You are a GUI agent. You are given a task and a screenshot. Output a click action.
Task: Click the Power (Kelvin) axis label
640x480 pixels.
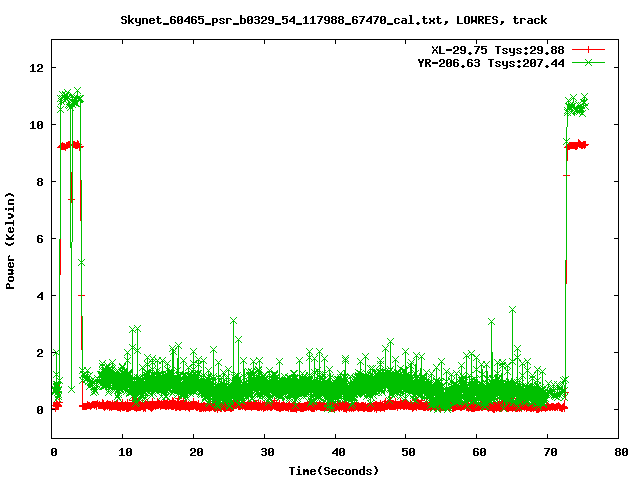[10, 241]
